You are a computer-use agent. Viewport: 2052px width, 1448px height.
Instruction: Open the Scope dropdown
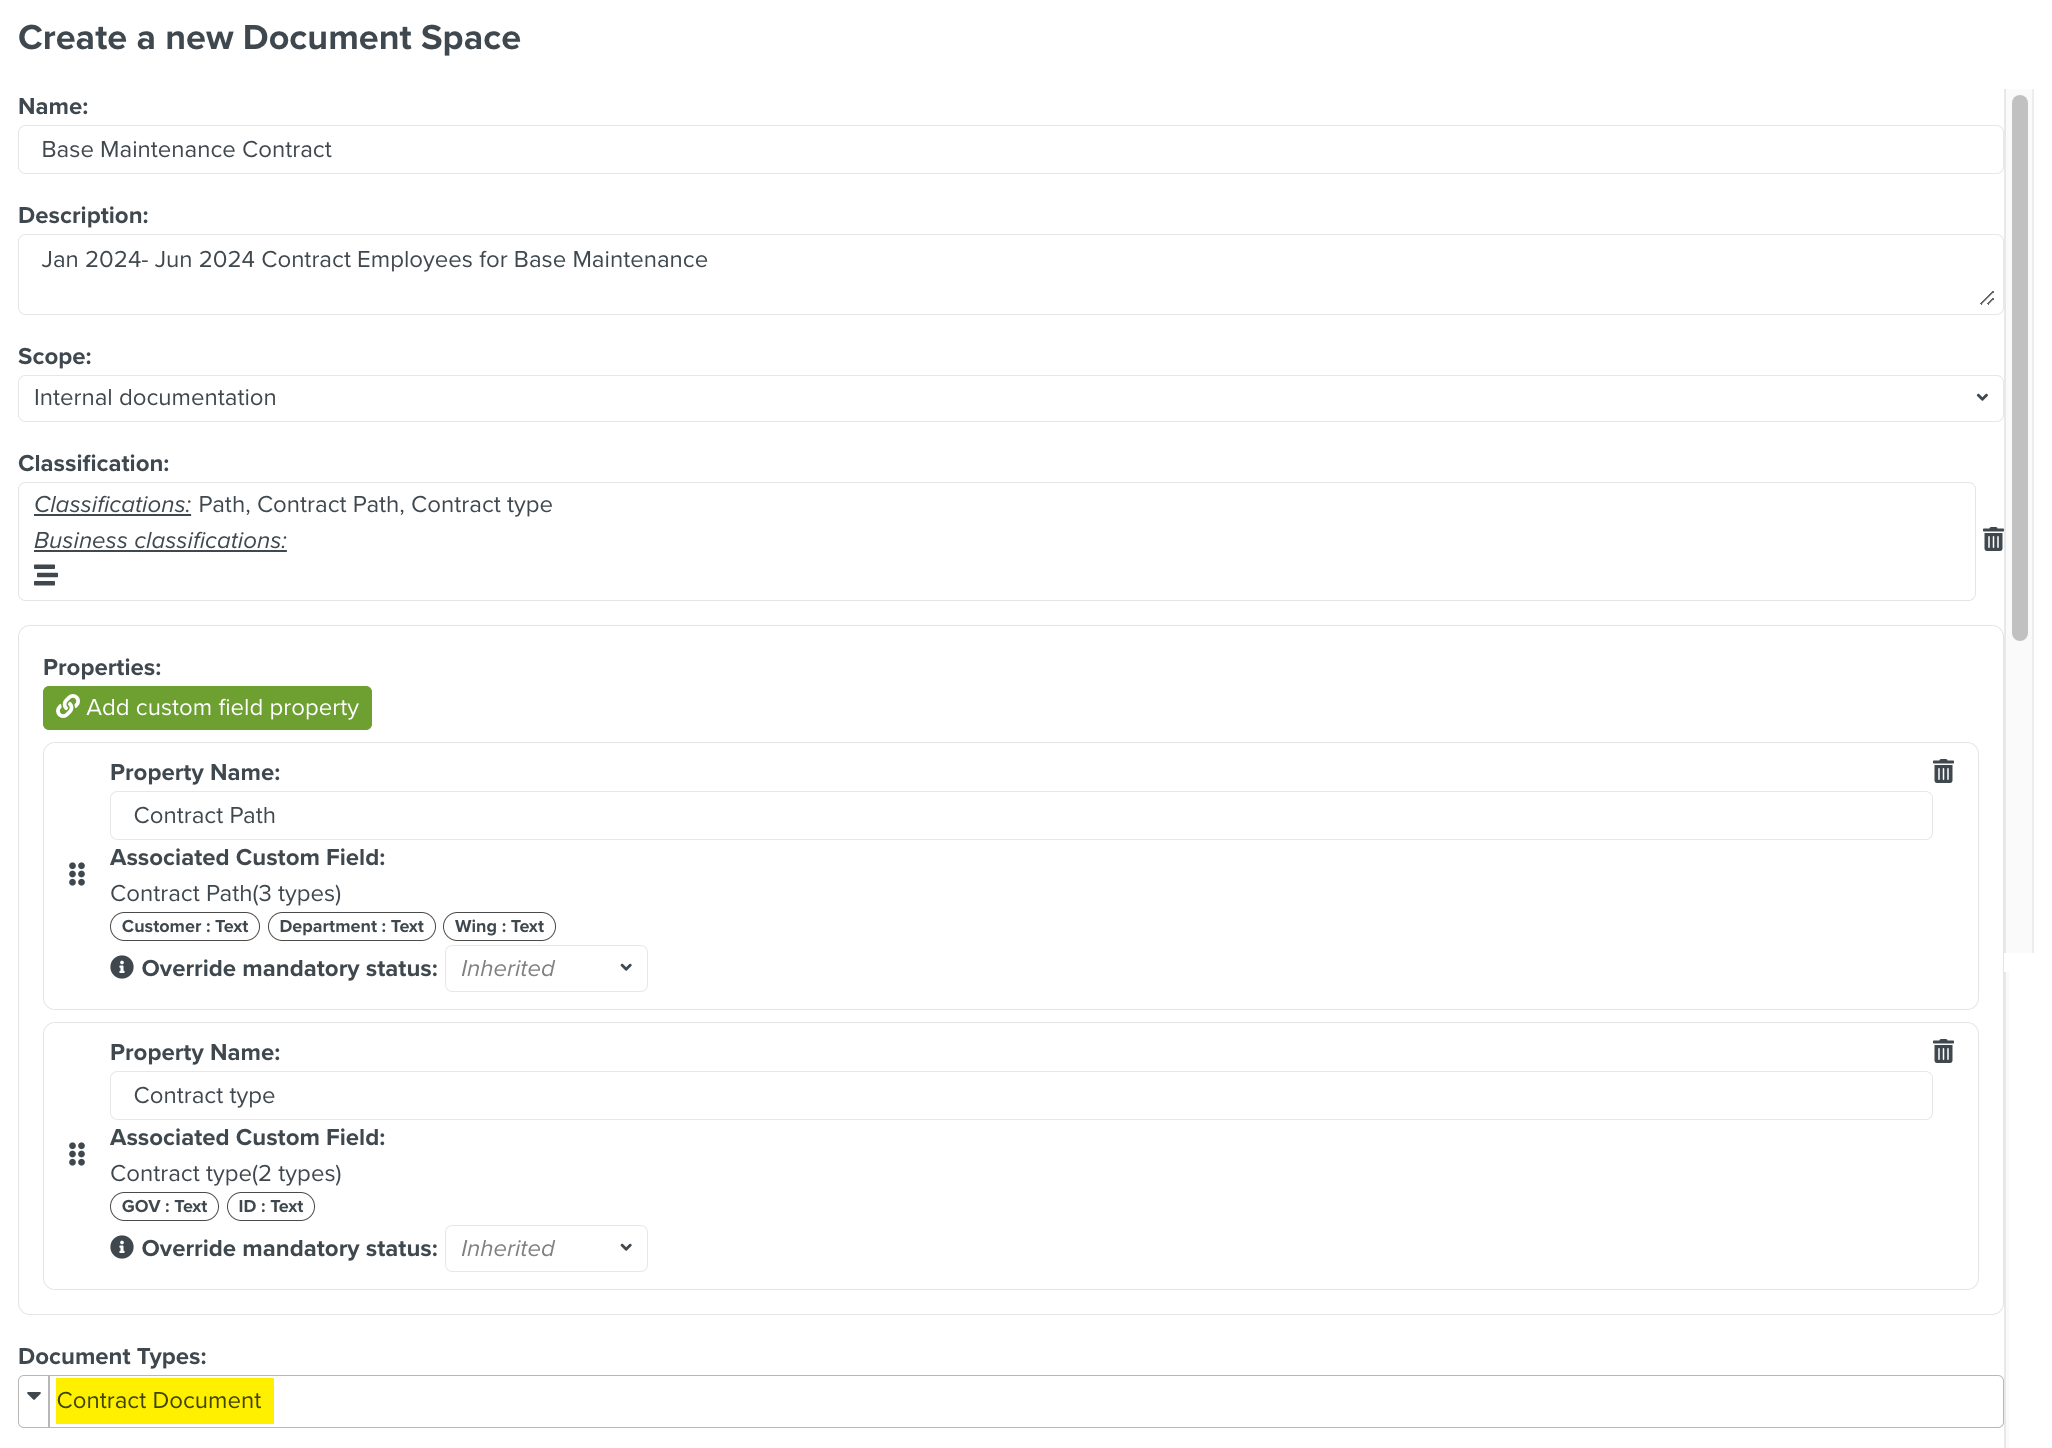[1010, 398]
